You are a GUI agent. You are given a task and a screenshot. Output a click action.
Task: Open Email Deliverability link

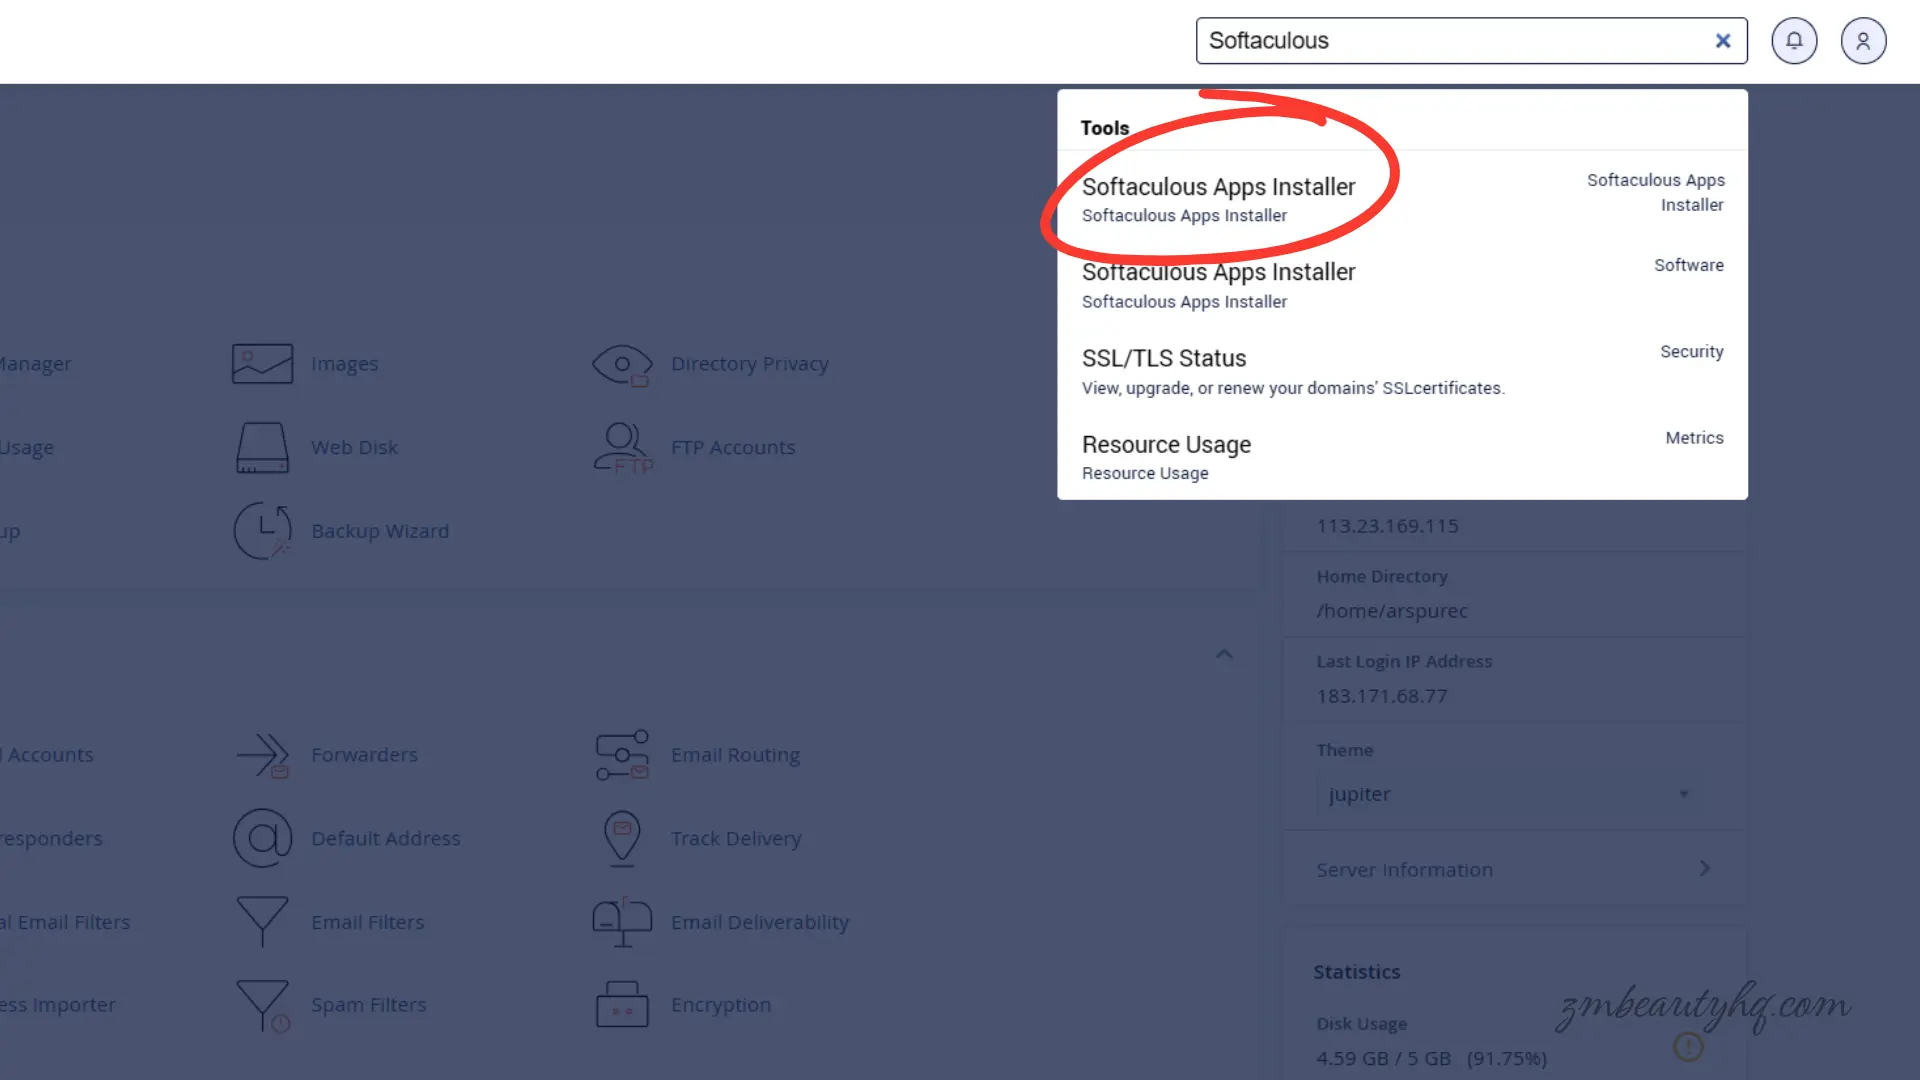click(x=760, y=922)
